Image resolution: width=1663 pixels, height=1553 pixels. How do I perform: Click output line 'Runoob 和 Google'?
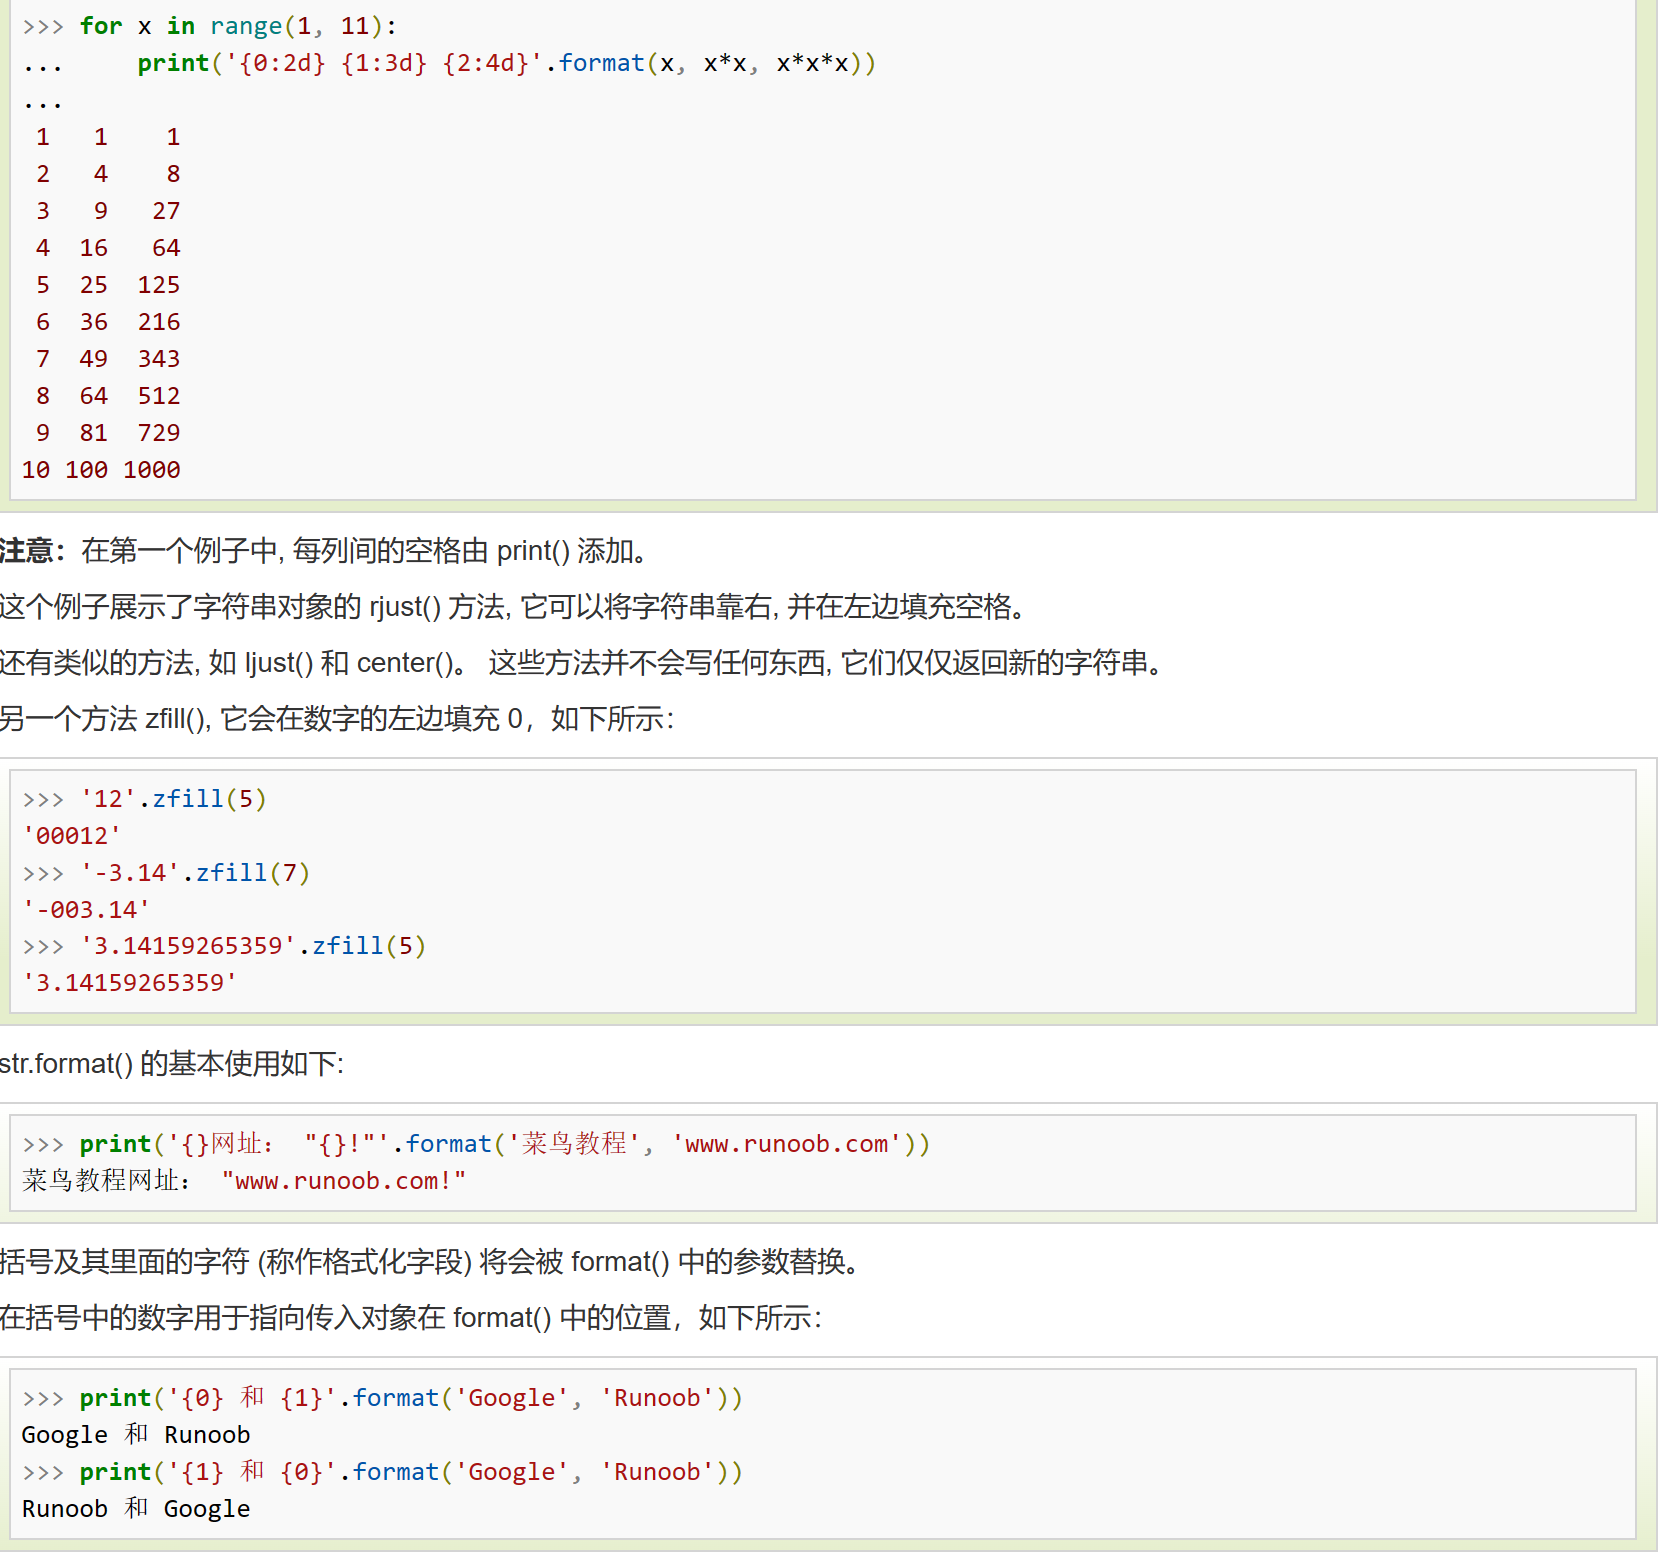pos(136,1508)
